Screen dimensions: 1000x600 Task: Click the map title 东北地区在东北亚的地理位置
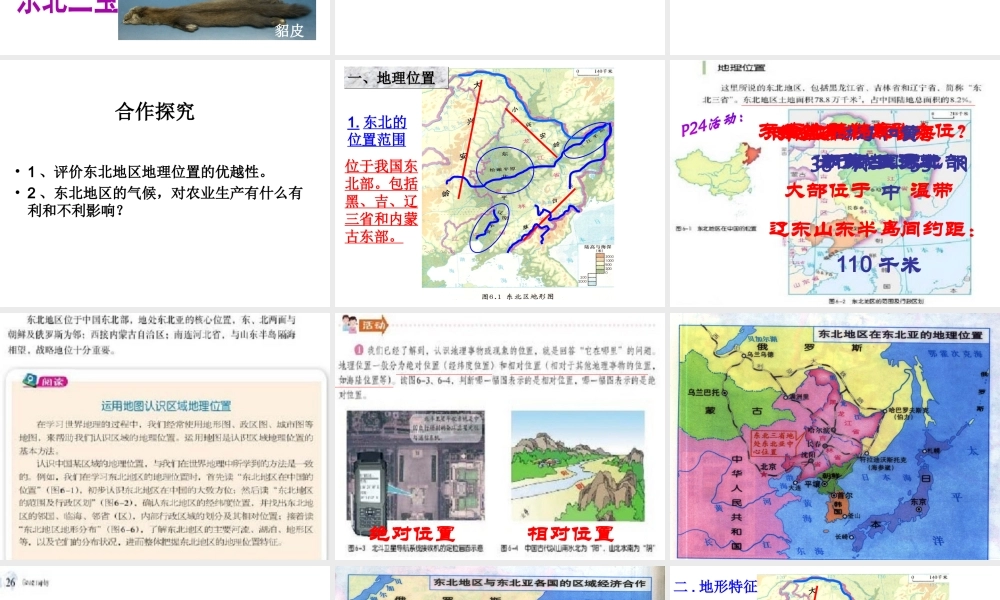900,334
